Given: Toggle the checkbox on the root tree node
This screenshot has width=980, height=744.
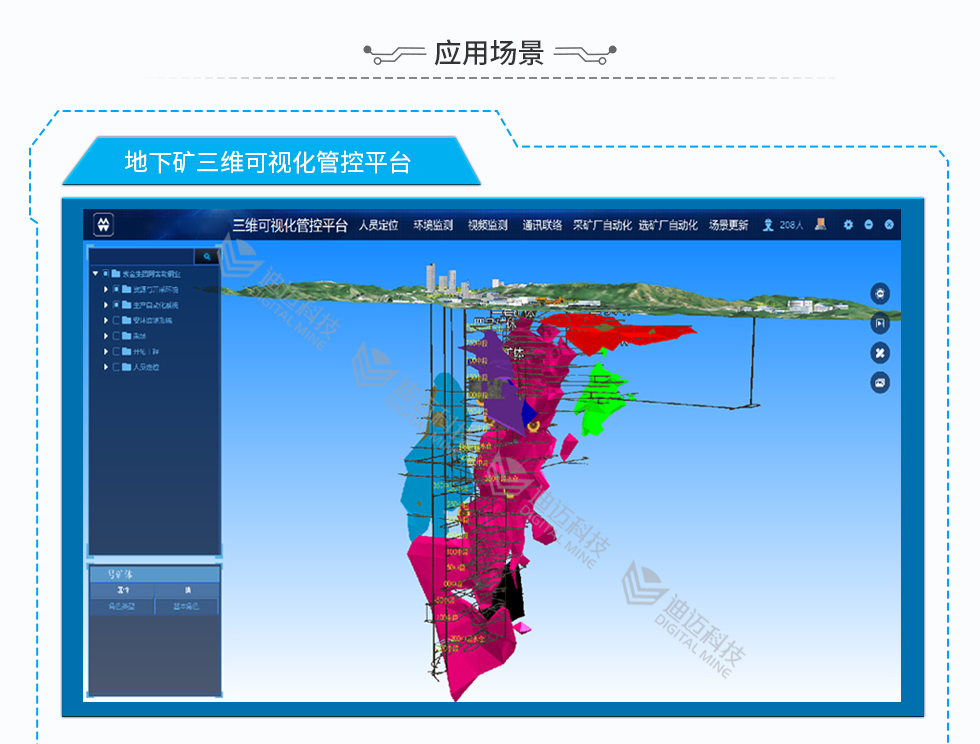Looking at the screenshot, I should pyautogui.click(x=106, y=274).
